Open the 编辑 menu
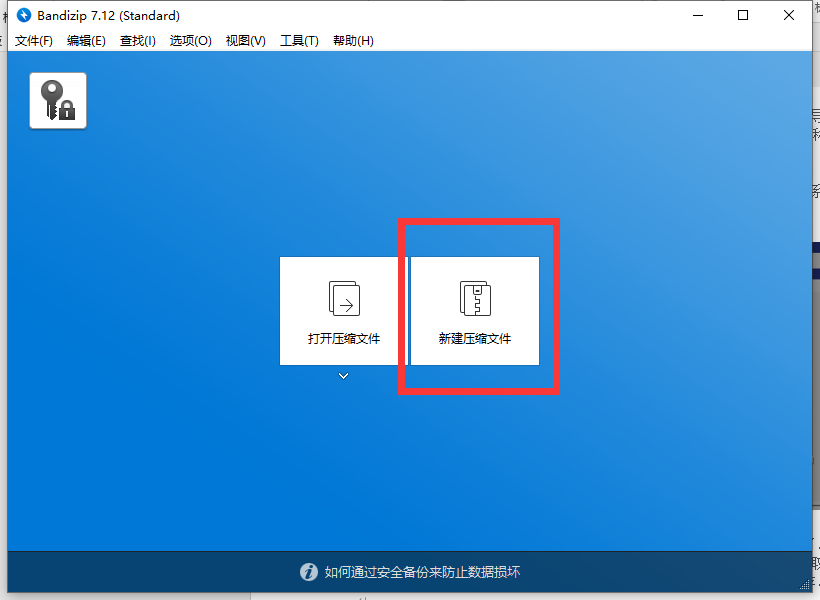This screenshot has height=600, width=820. tap(86, 41)
